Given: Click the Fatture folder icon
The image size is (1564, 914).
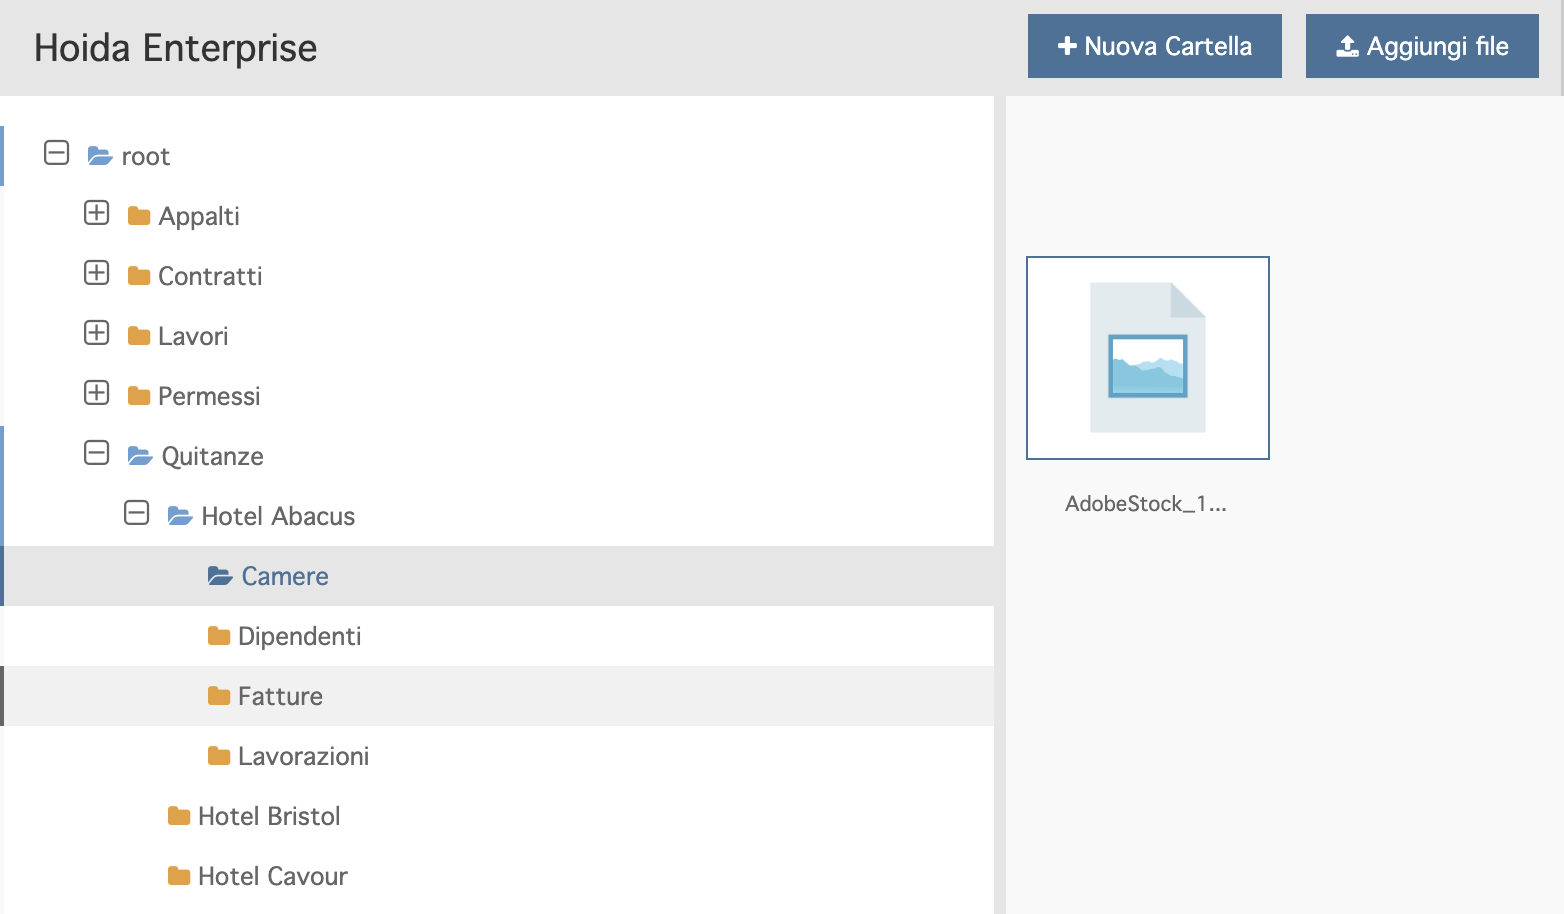Looking at the screenshot, I should tap(219, 696).
